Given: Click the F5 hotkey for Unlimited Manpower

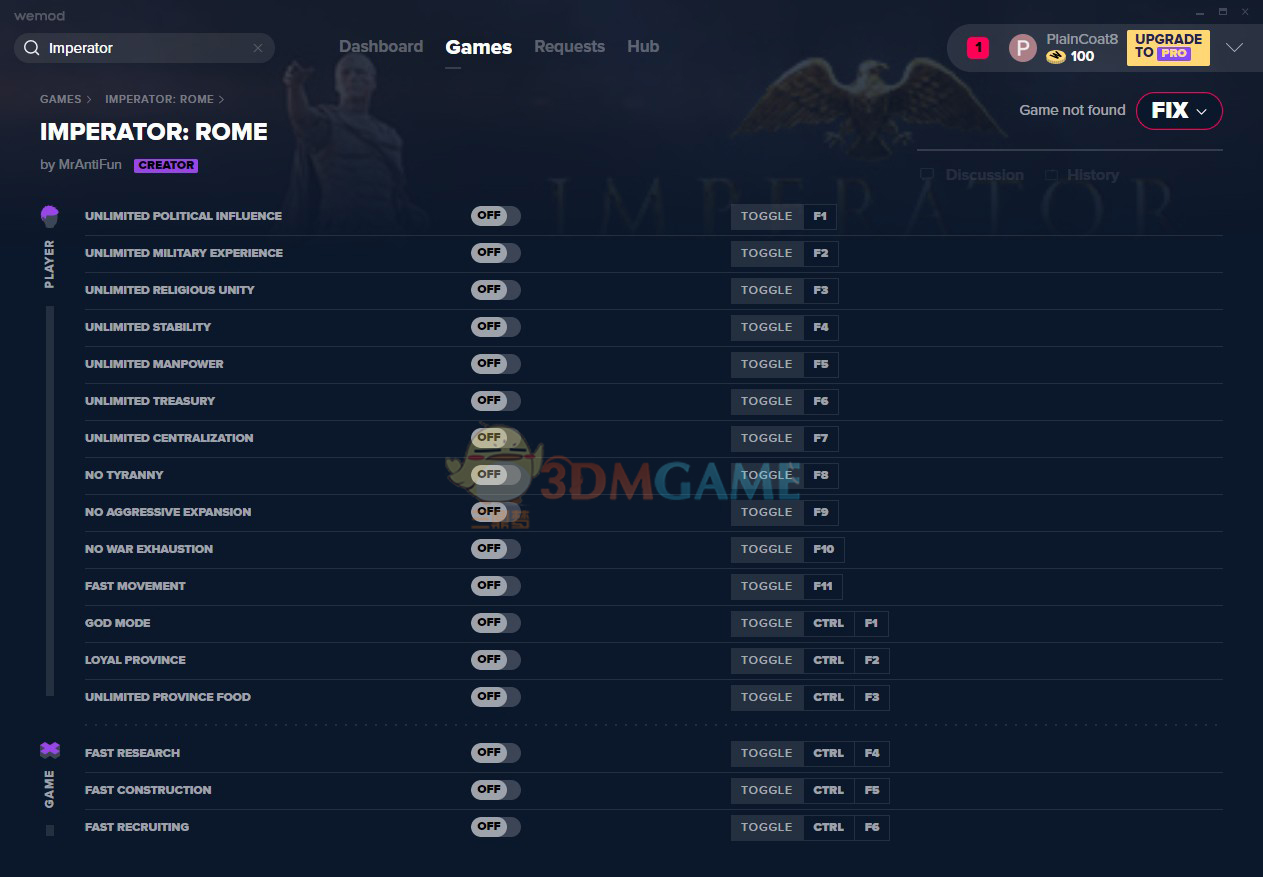Looking at the screenshot, I should [821, 364].
